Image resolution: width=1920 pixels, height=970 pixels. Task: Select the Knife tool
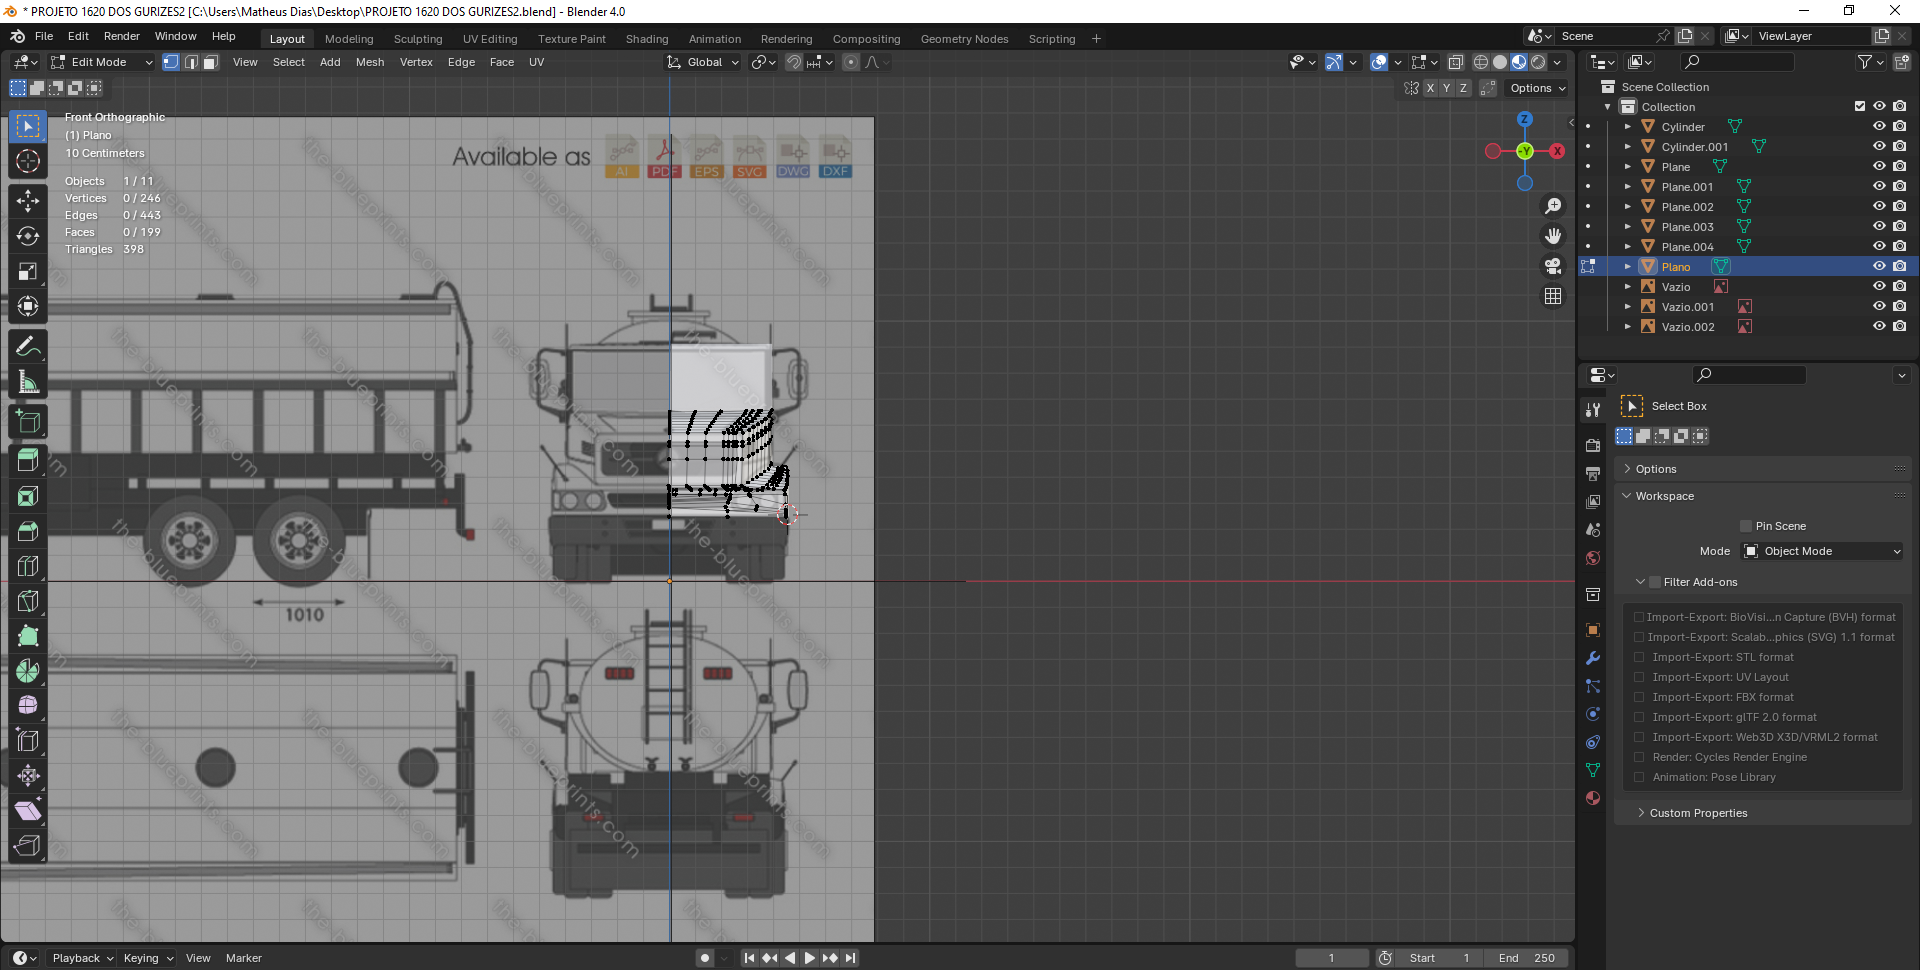(28, 601)
